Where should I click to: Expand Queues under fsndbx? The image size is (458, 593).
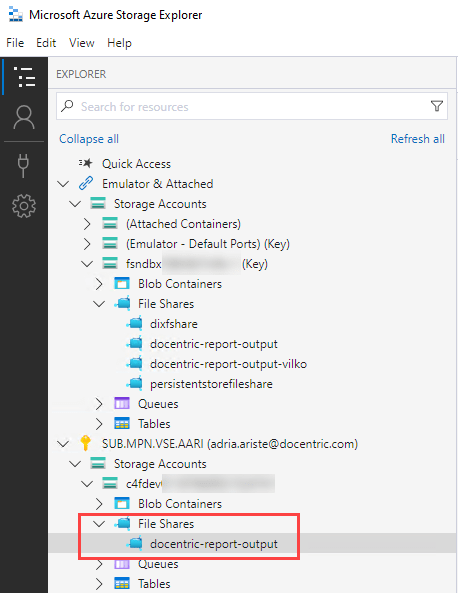tap(99, 404)
